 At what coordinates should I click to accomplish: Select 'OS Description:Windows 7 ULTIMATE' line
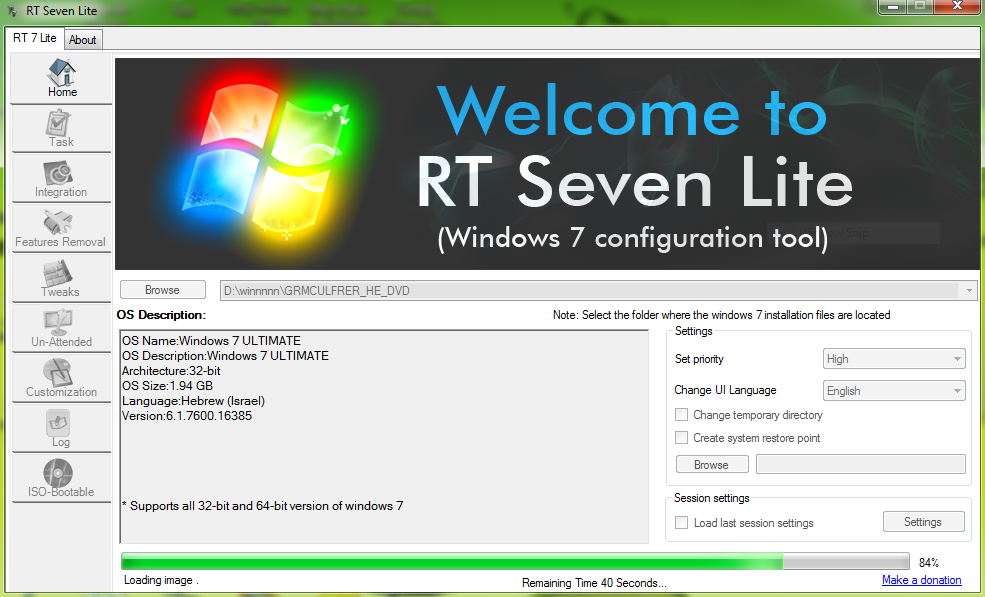point(226,356)
